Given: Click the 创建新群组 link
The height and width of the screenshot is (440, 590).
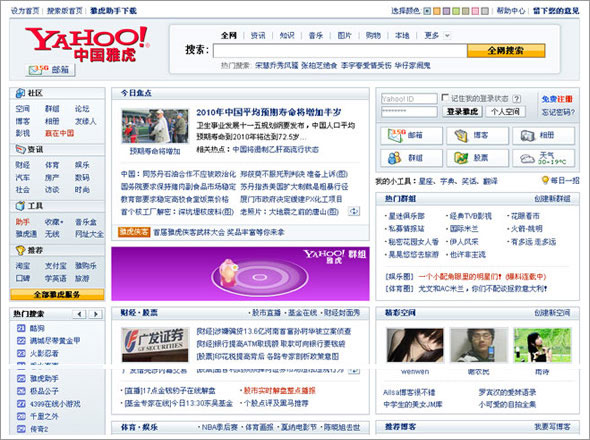Looking at the screenshot, I should coord(552,199).
